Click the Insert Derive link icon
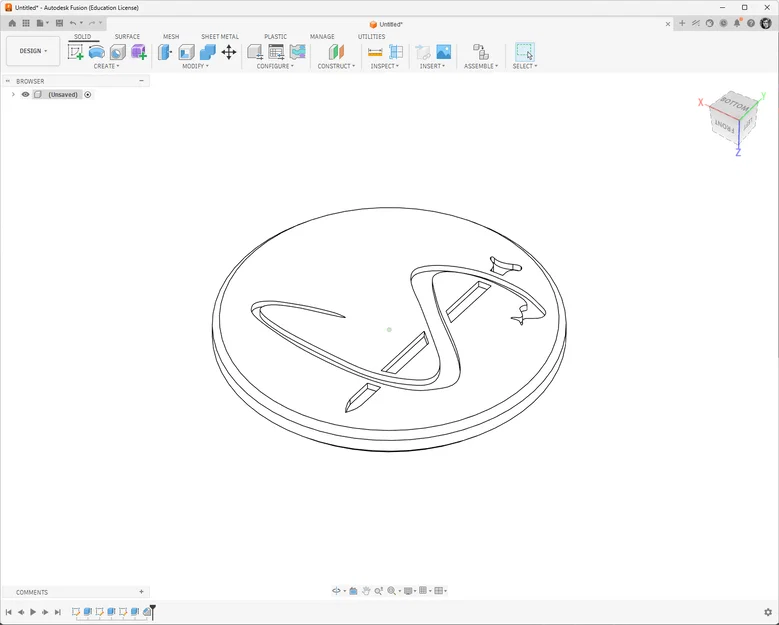The image size is (779, 625). point(423,52)
